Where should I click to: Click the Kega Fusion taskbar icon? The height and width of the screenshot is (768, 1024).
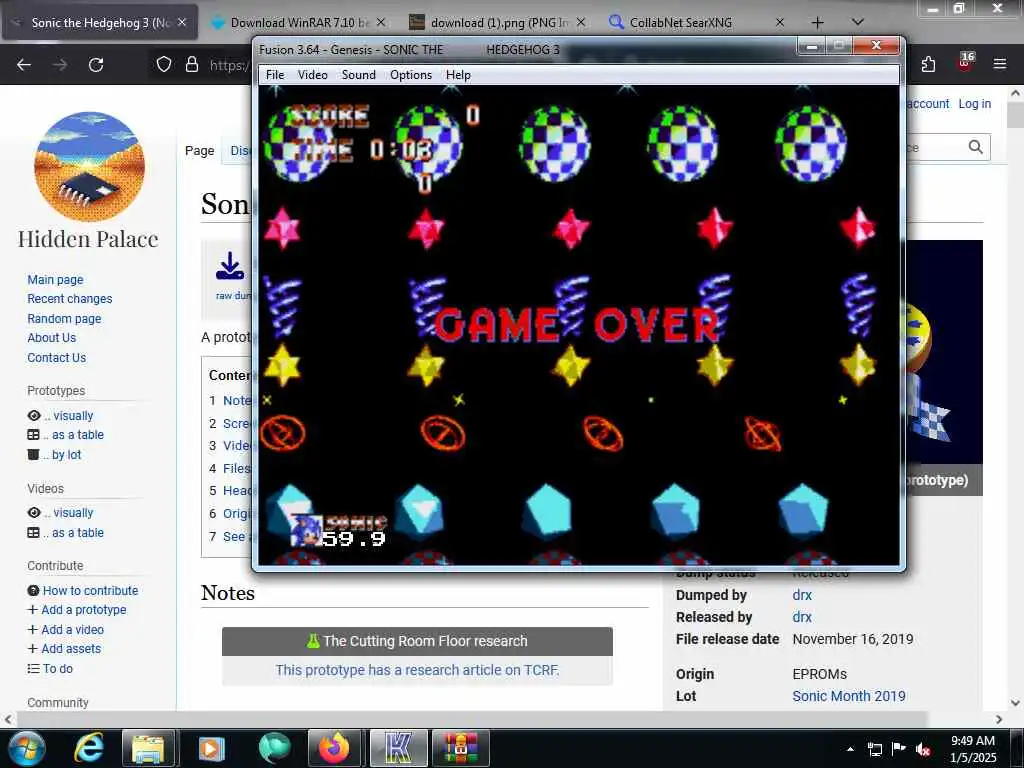[x=398, y=748]
